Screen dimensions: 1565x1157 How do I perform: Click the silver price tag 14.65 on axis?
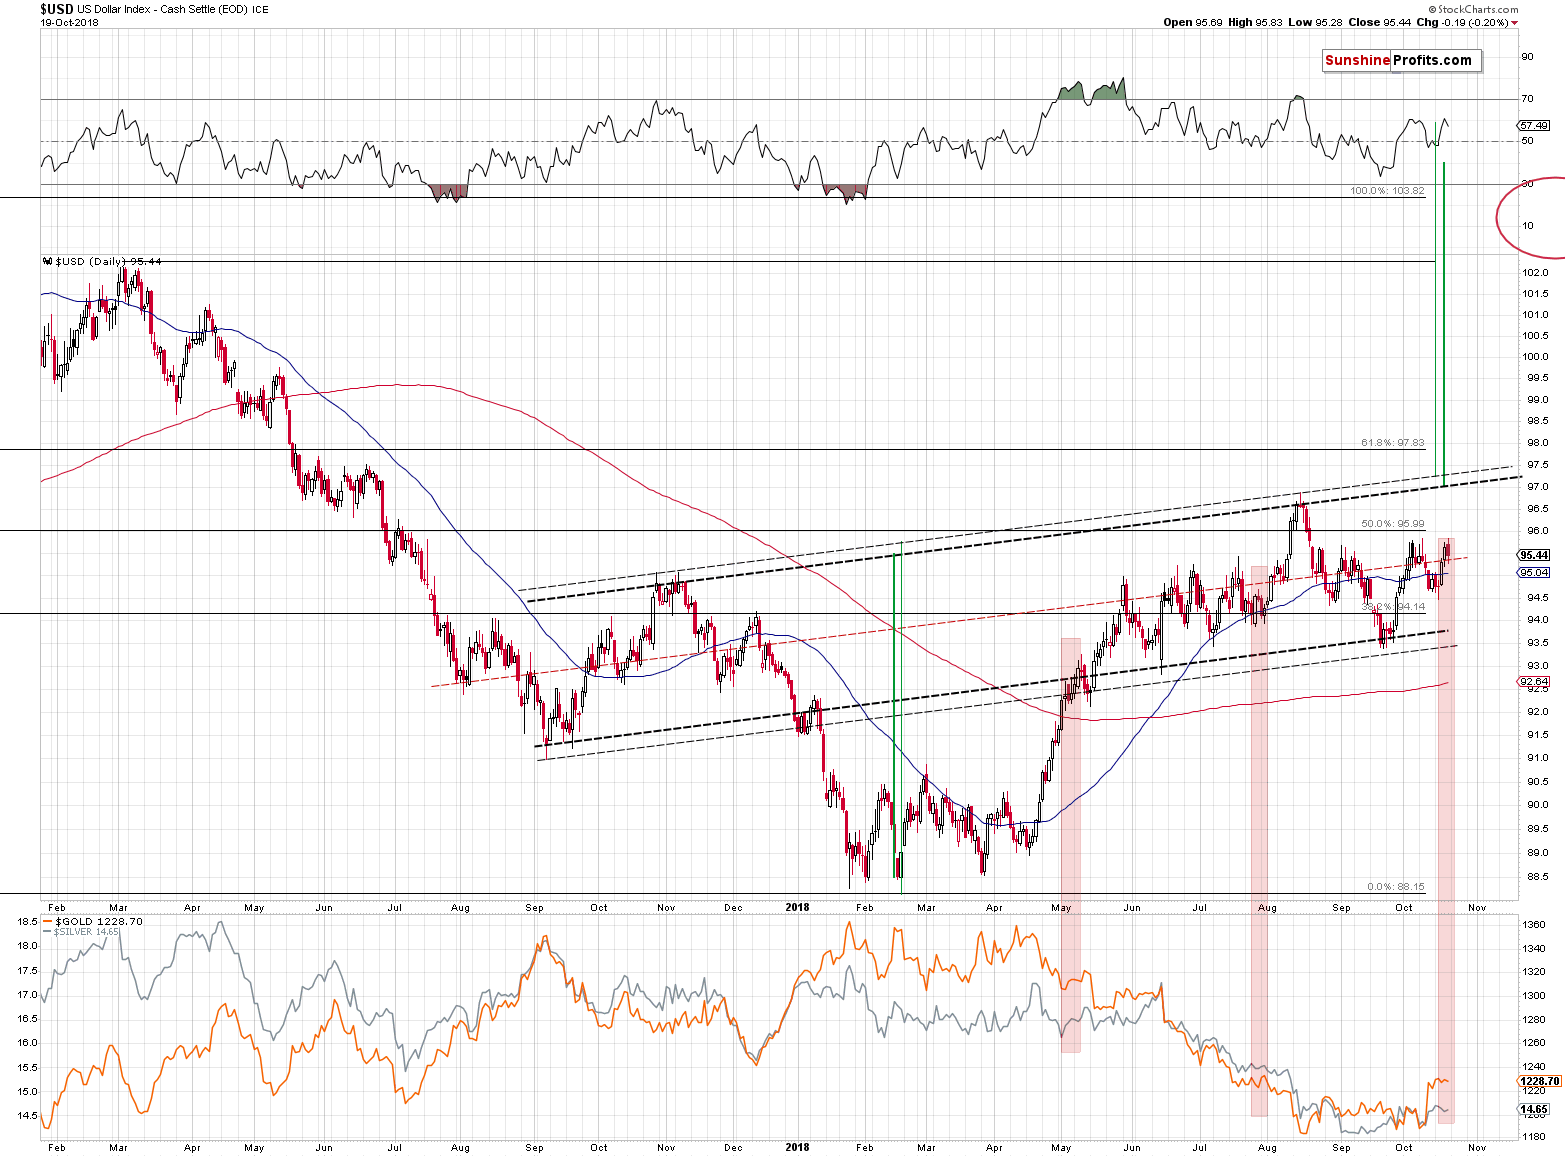pos(1535,1109)
